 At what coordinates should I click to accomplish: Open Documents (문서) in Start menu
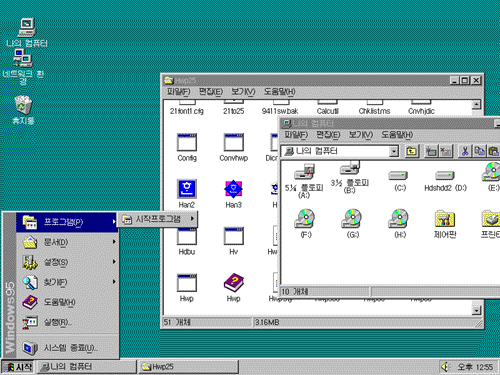[67, 242]
